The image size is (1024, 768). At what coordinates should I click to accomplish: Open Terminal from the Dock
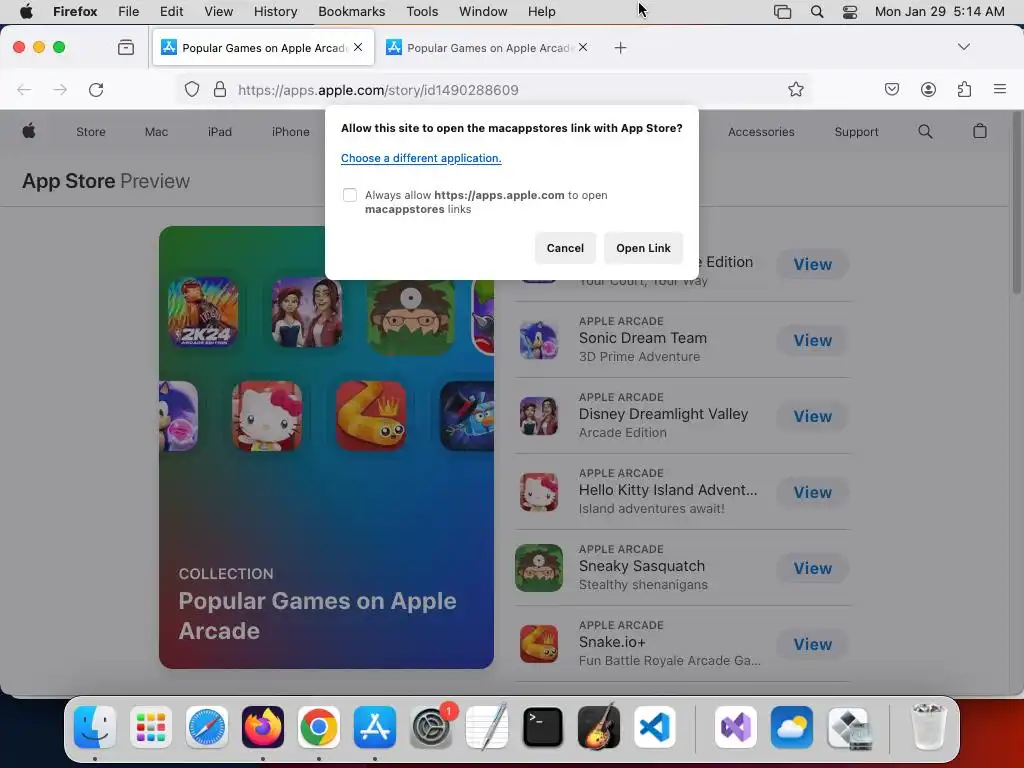pyautogui.click(x=543, y=727)
